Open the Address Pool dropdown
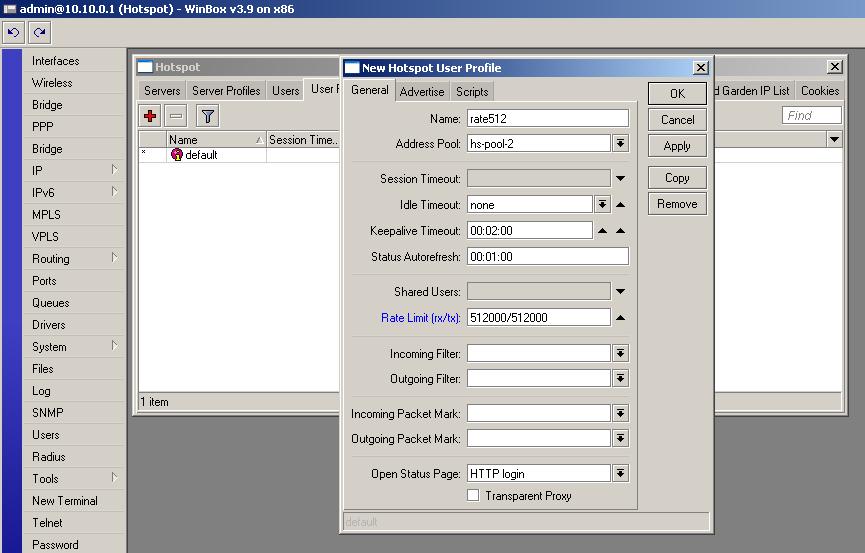 [x=620, y=143]
